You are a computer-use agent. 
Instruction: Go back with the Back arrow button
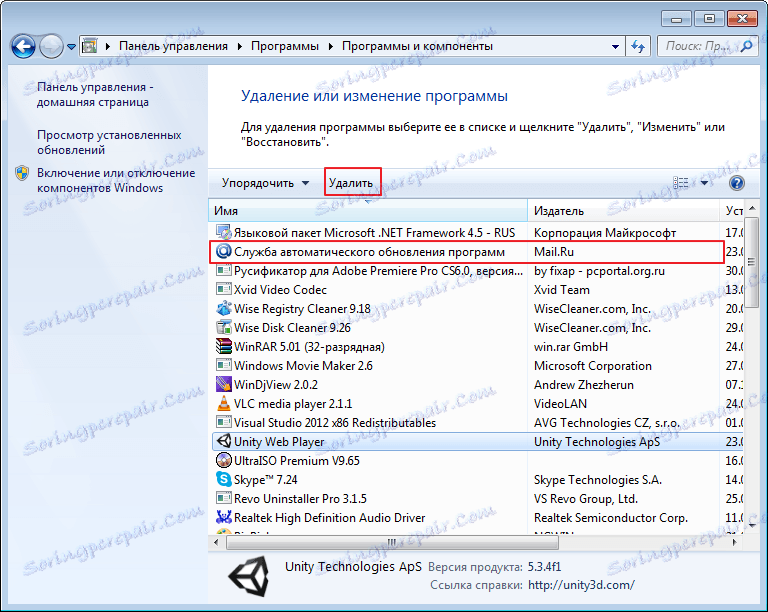click(x=24, y=47)
